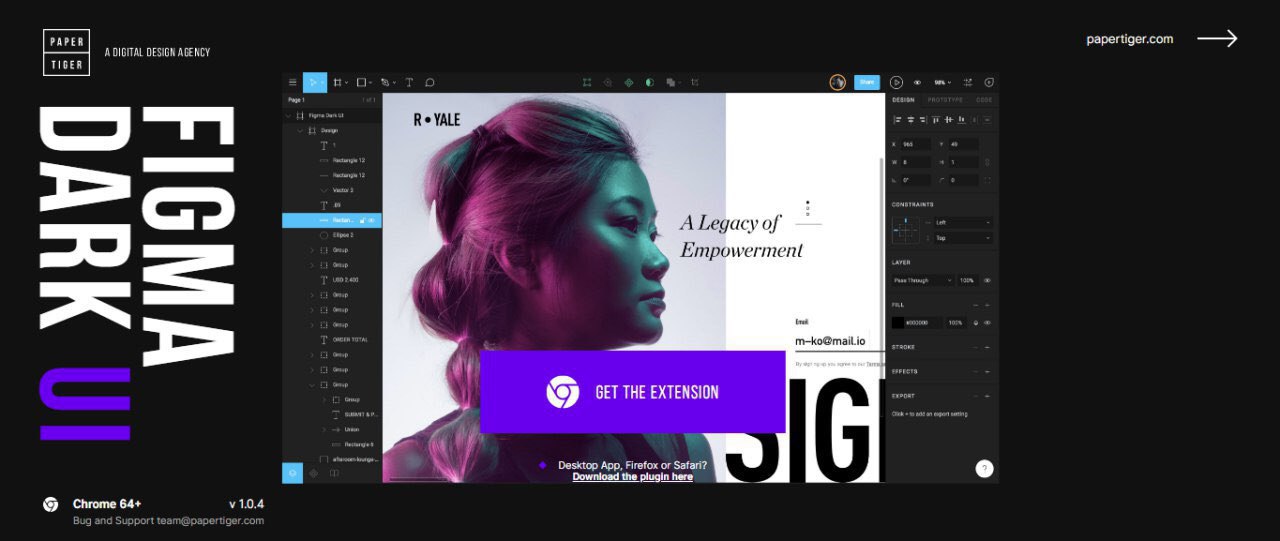Select the Pen tool

click(x=385, y=82)
